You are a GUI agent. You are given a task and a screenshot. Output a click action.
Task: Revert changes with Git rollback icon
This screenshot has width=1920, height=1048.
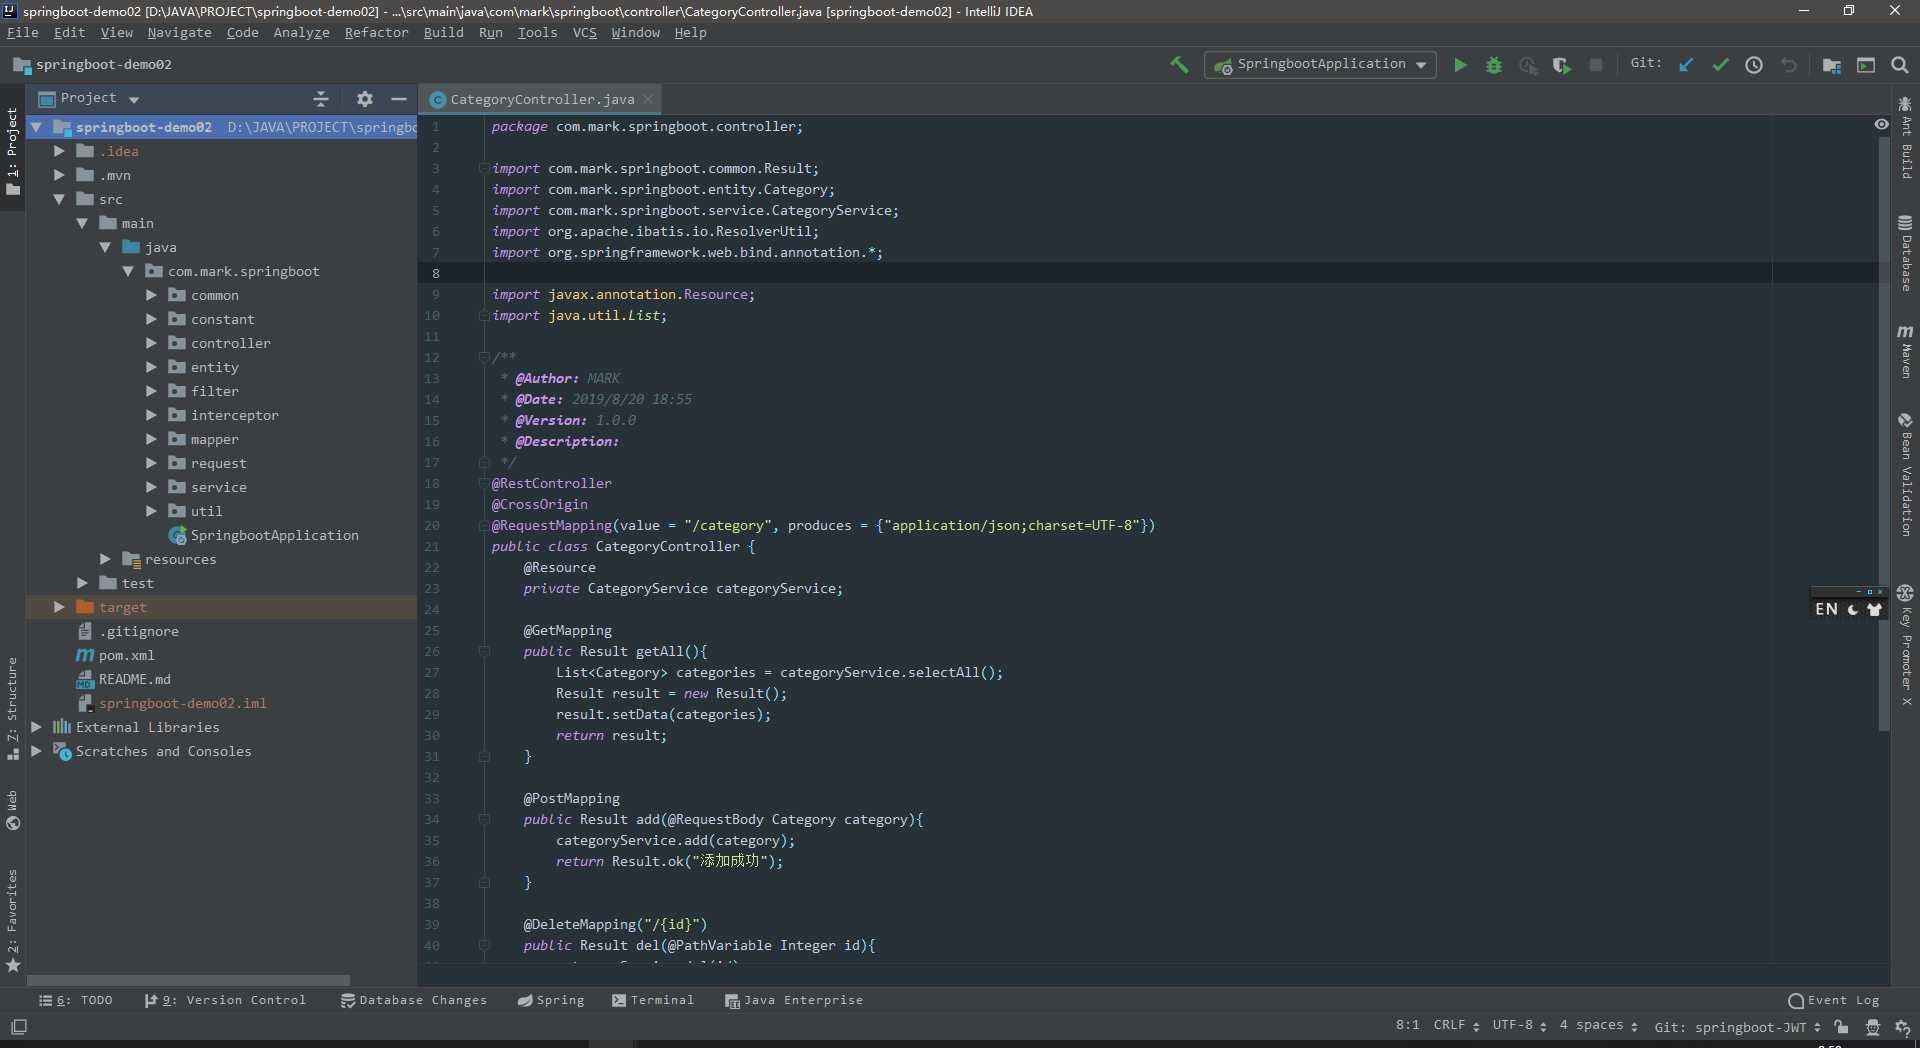tap(1789, 65)
